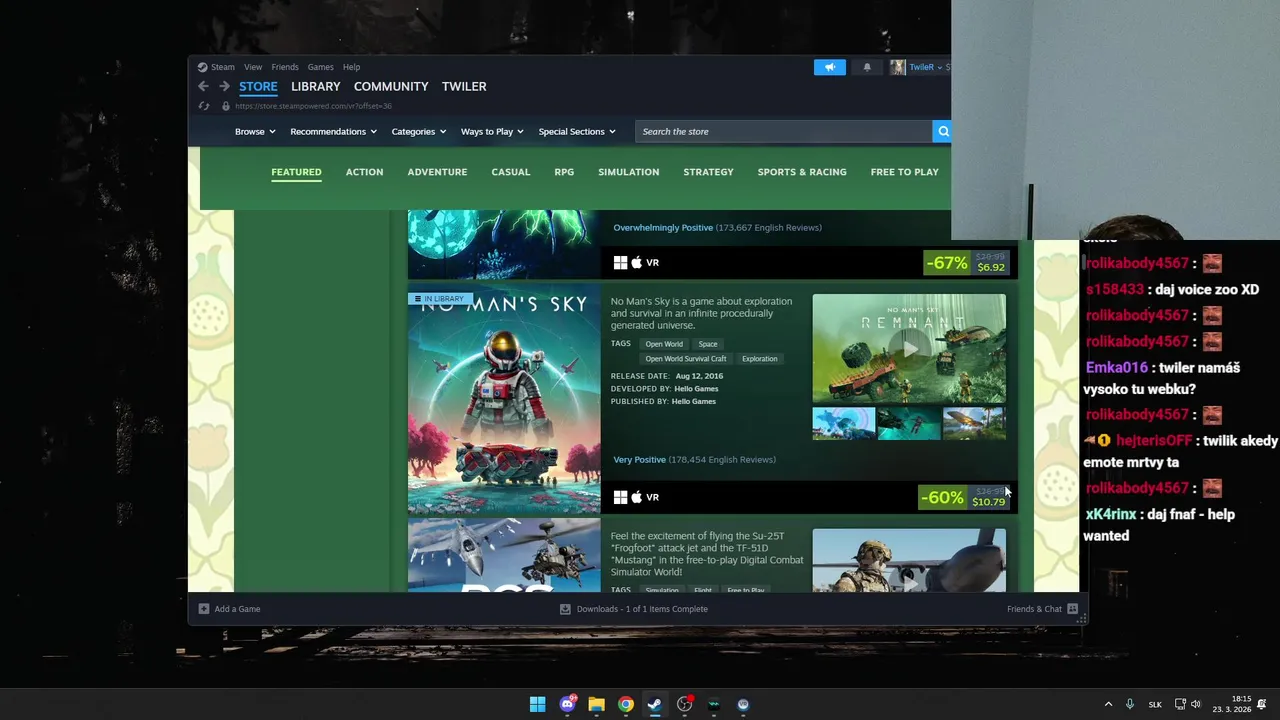The height and width of the screenshot is (720, 1280).
Task: Click the Add a Game plus icon
Action: pyautogui.click(x=204, y=608)
